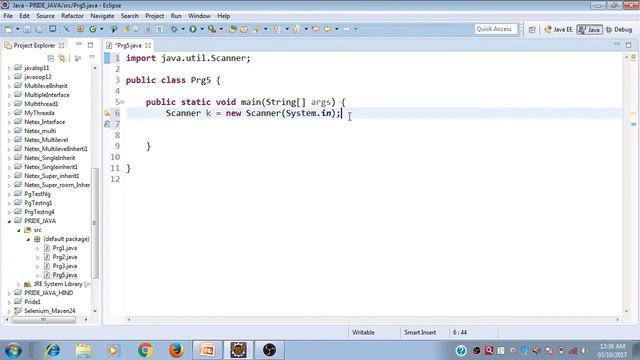Click the Save toolbar icon
Viewport: 640px width, 360px height.
[x=27, y=29]
